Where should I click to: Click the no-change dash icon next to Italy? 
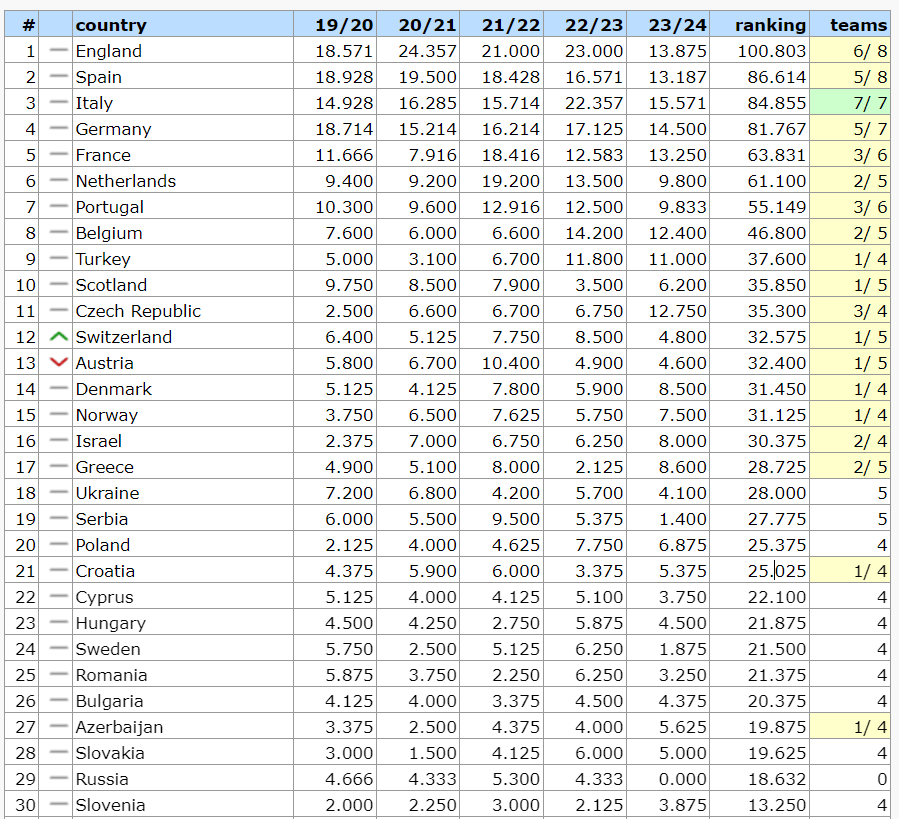(x=58, y=103)
